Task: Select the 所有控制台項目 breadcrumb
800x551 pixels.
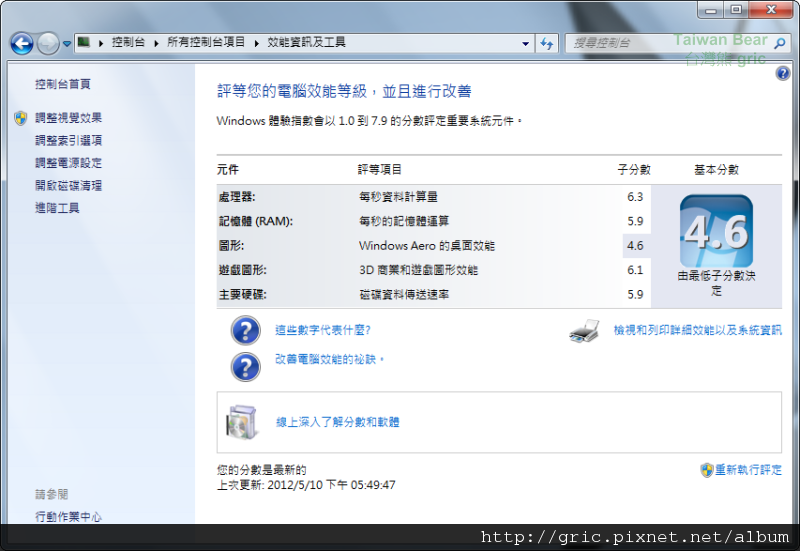Action: [206, 42]
